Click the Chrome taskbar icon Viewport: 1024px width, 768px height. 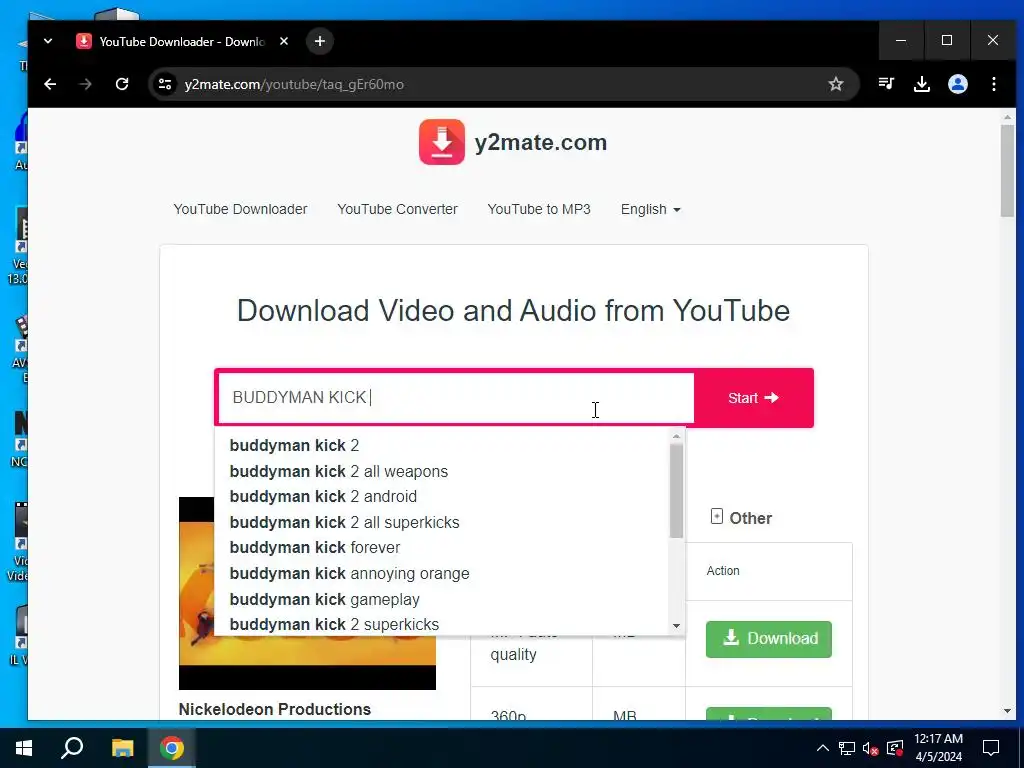click(172, 748)
